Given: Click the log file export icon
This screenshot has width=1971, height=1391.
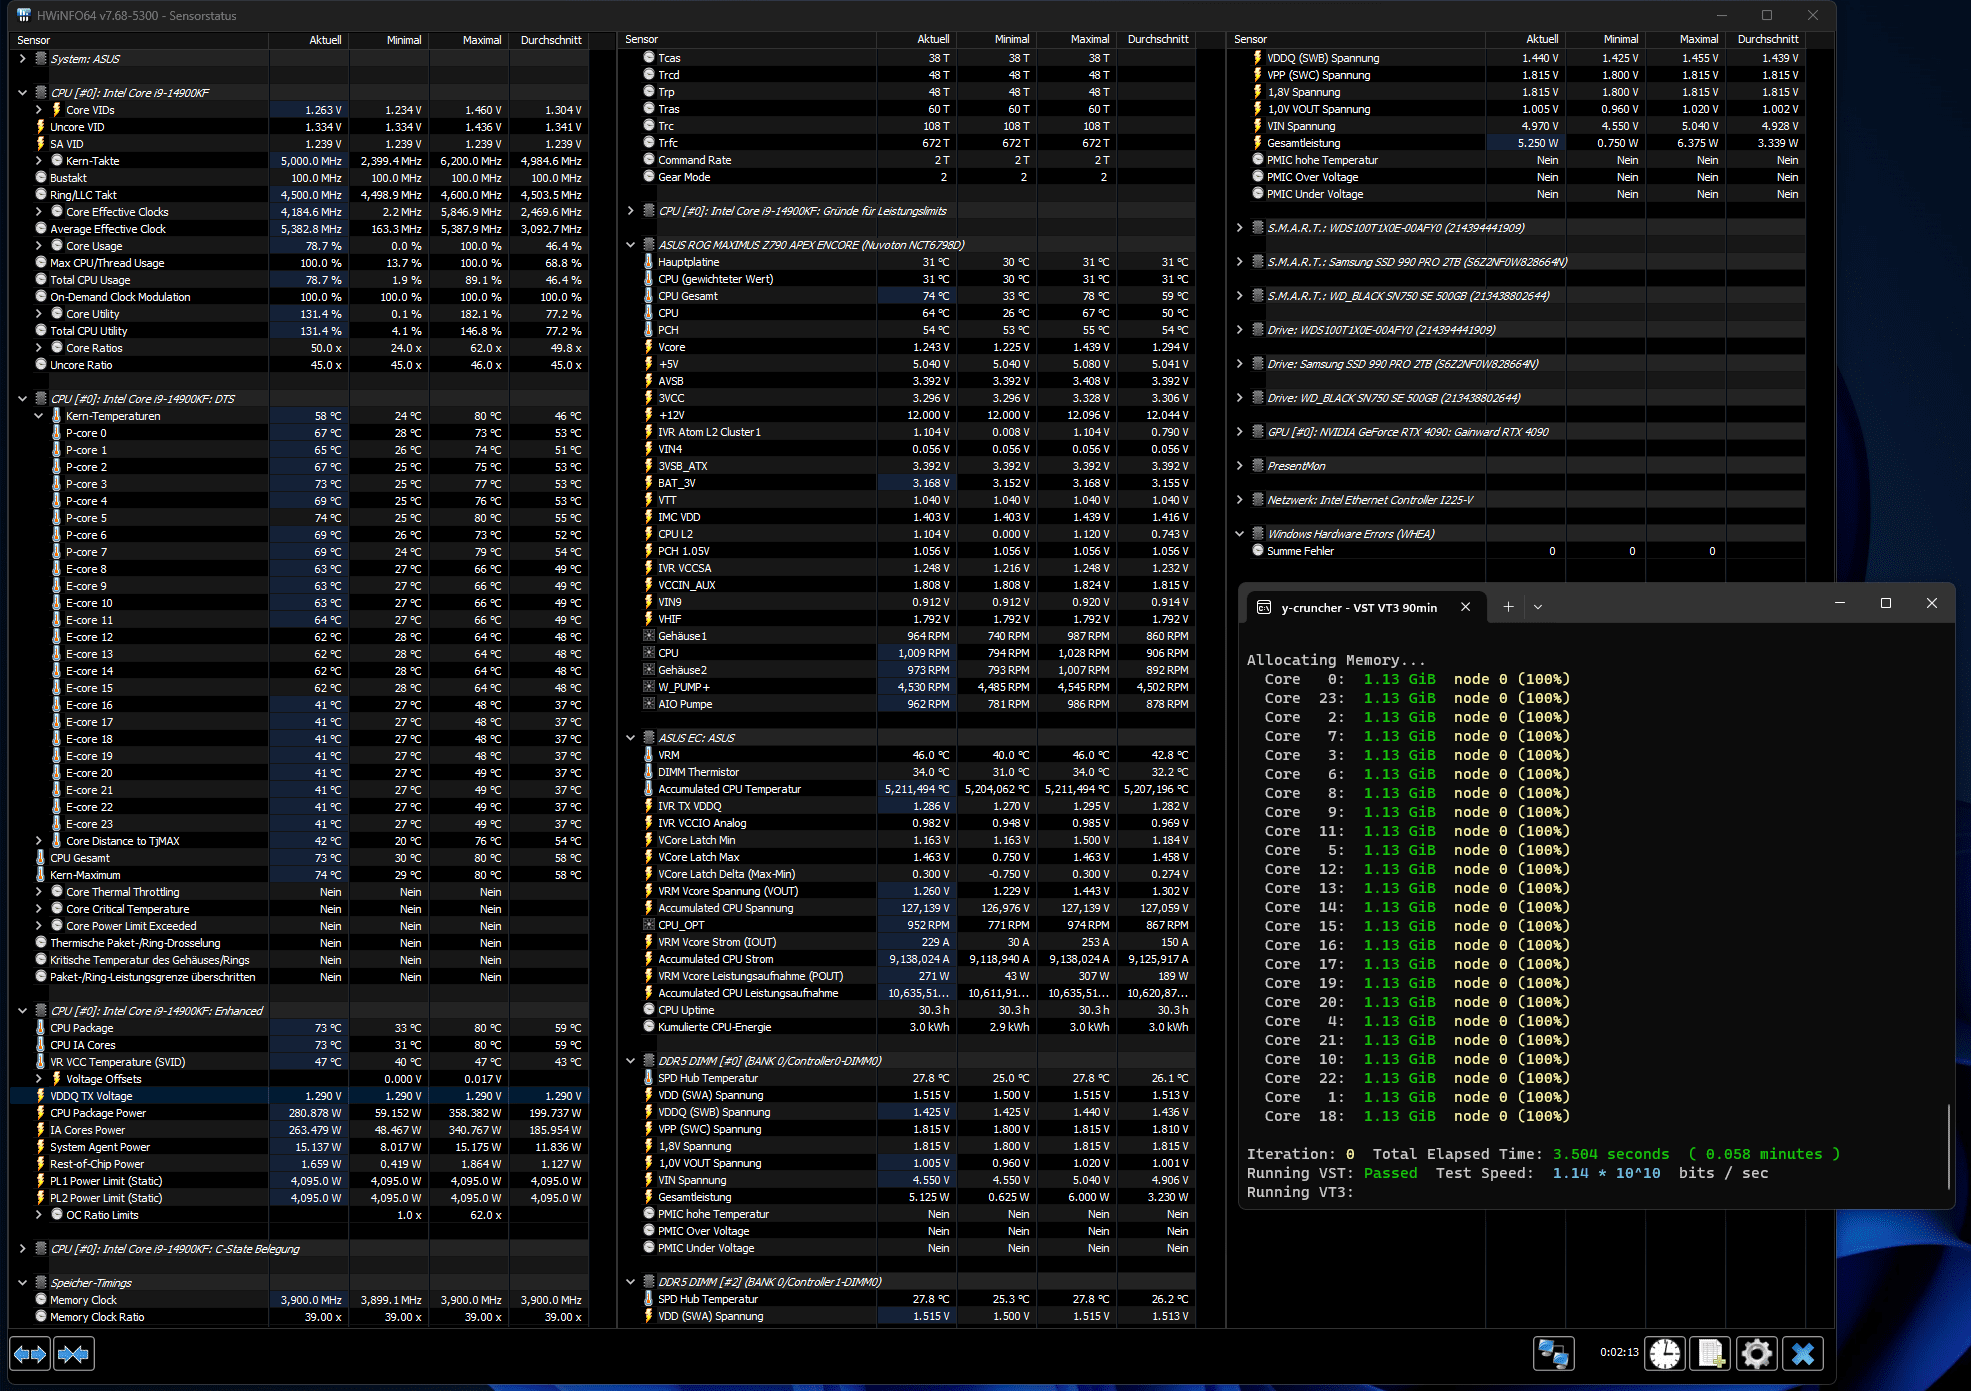Looking at the screenshot, I should 1710,1353.
